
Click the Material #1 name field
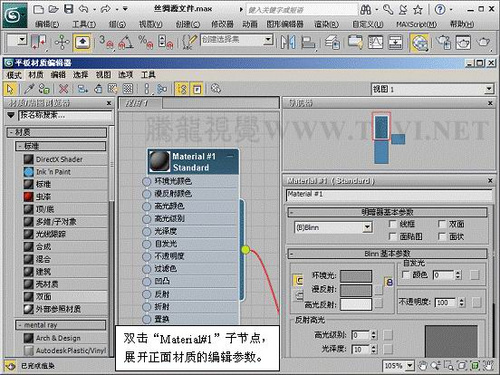pos(389,195)
